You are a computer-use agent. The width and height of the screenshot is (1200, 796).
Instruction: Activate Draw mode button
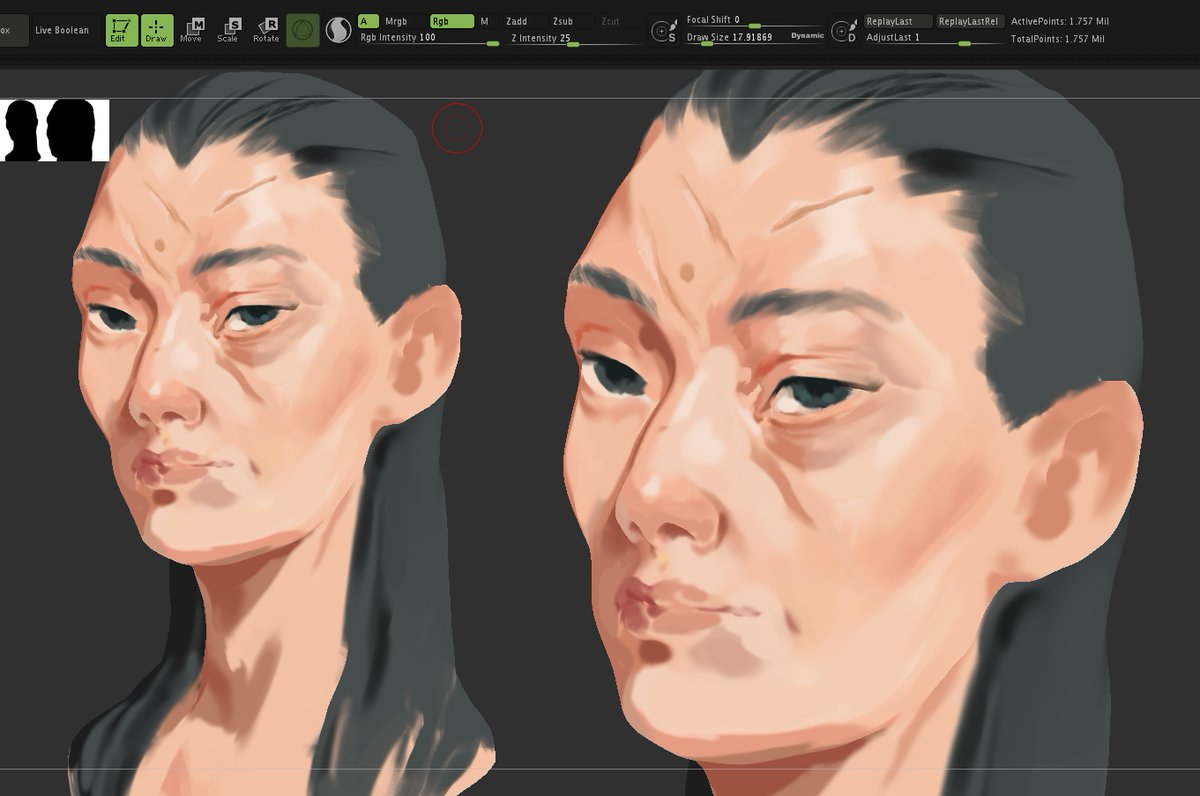pos(157,30)
